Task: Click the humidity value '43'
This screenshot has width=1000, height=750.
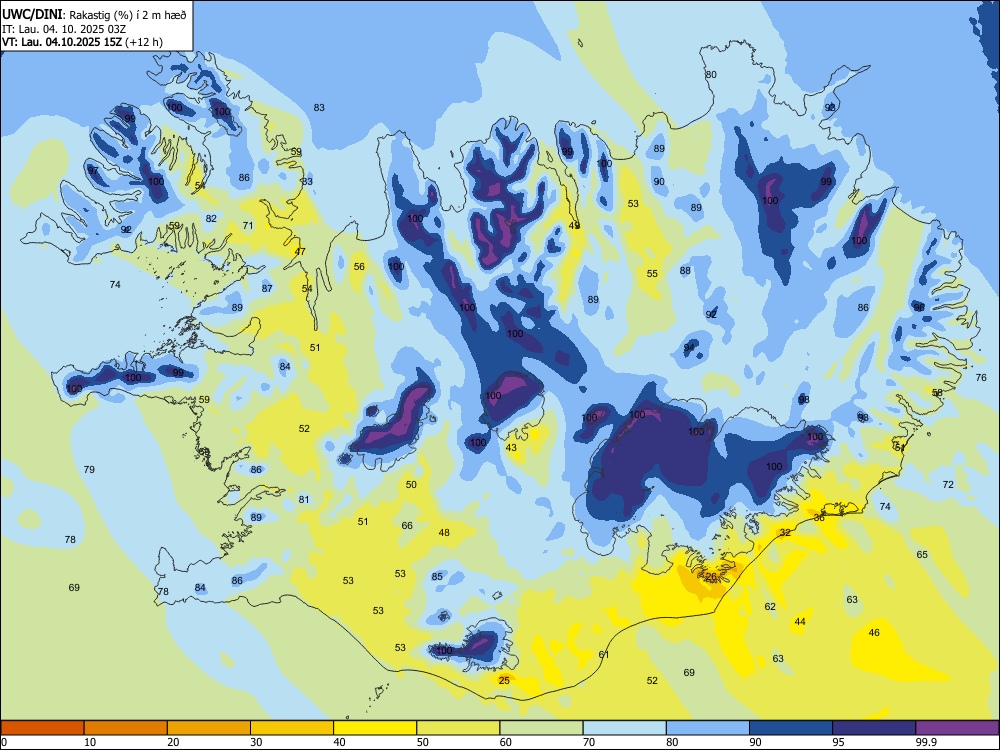Action: [x=511, y=448]
